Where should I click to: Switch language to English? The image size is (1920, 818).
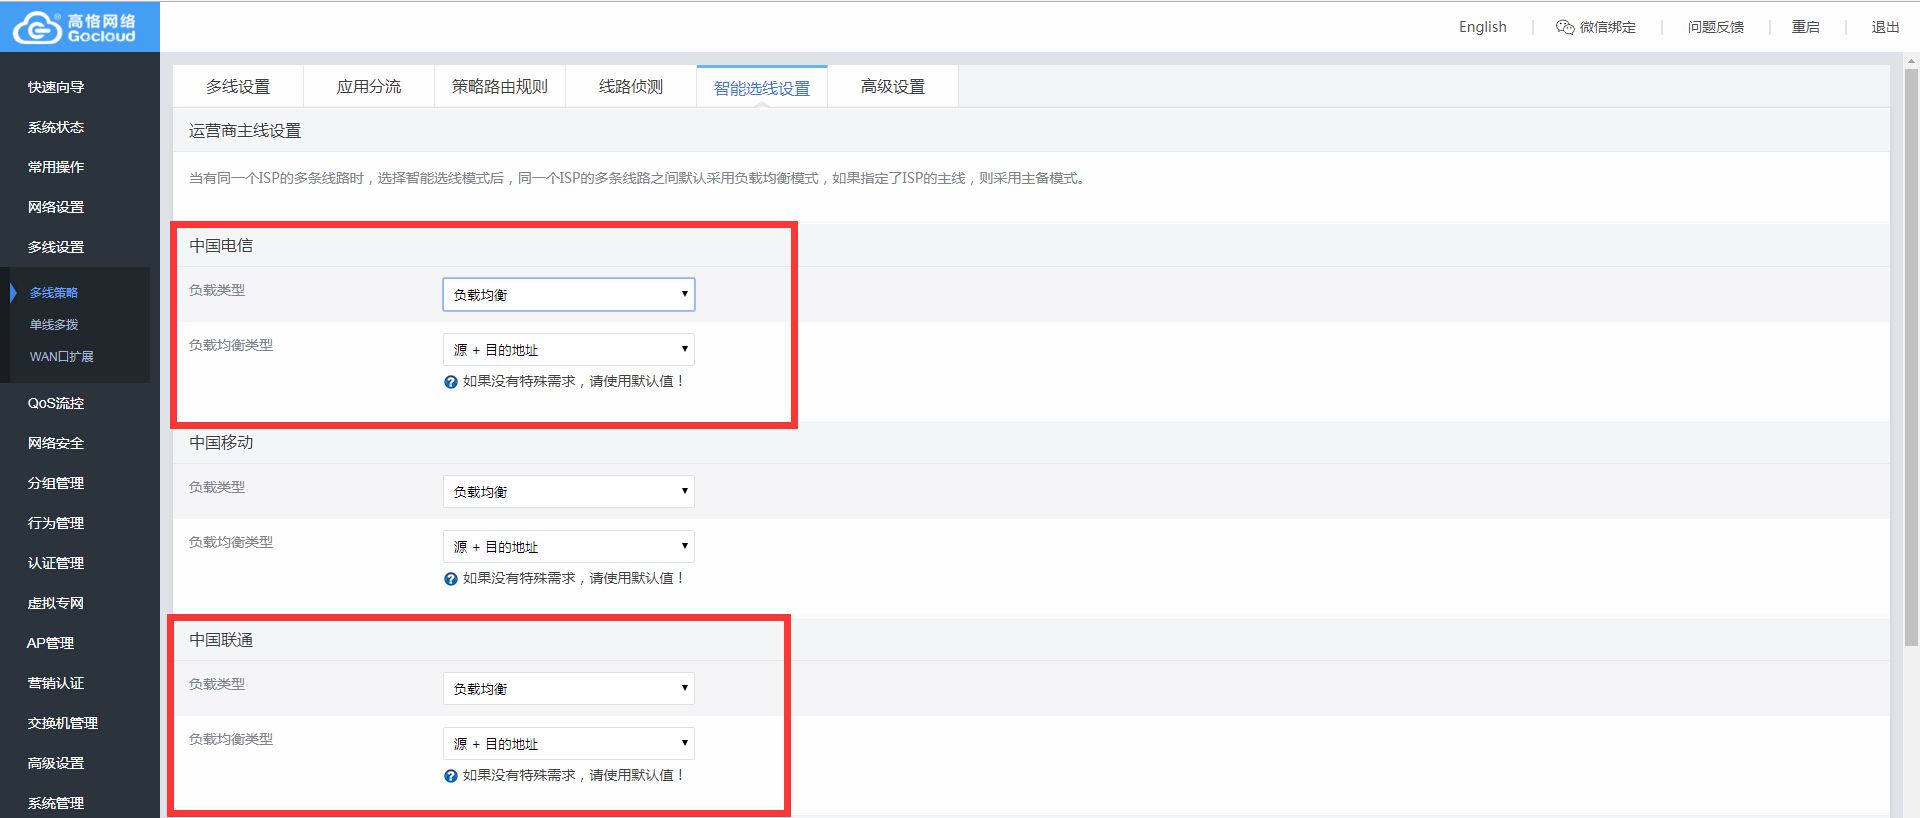click(1482, 27)
